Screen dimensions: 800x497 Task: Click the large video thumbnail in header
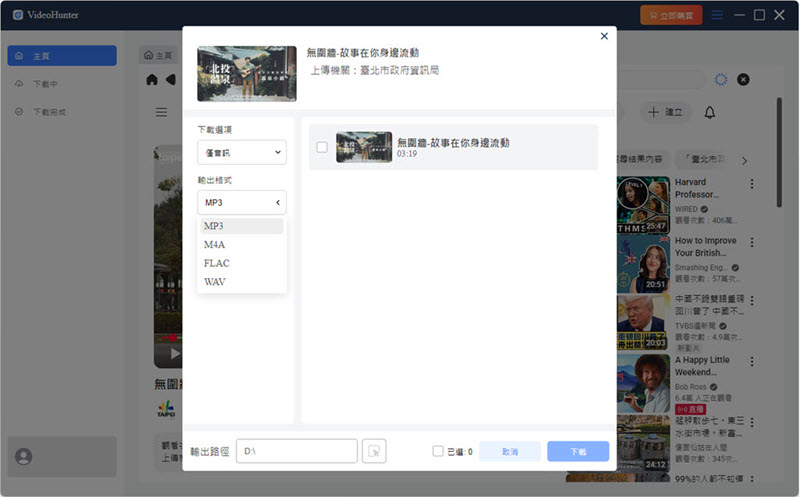pos(247,73)
